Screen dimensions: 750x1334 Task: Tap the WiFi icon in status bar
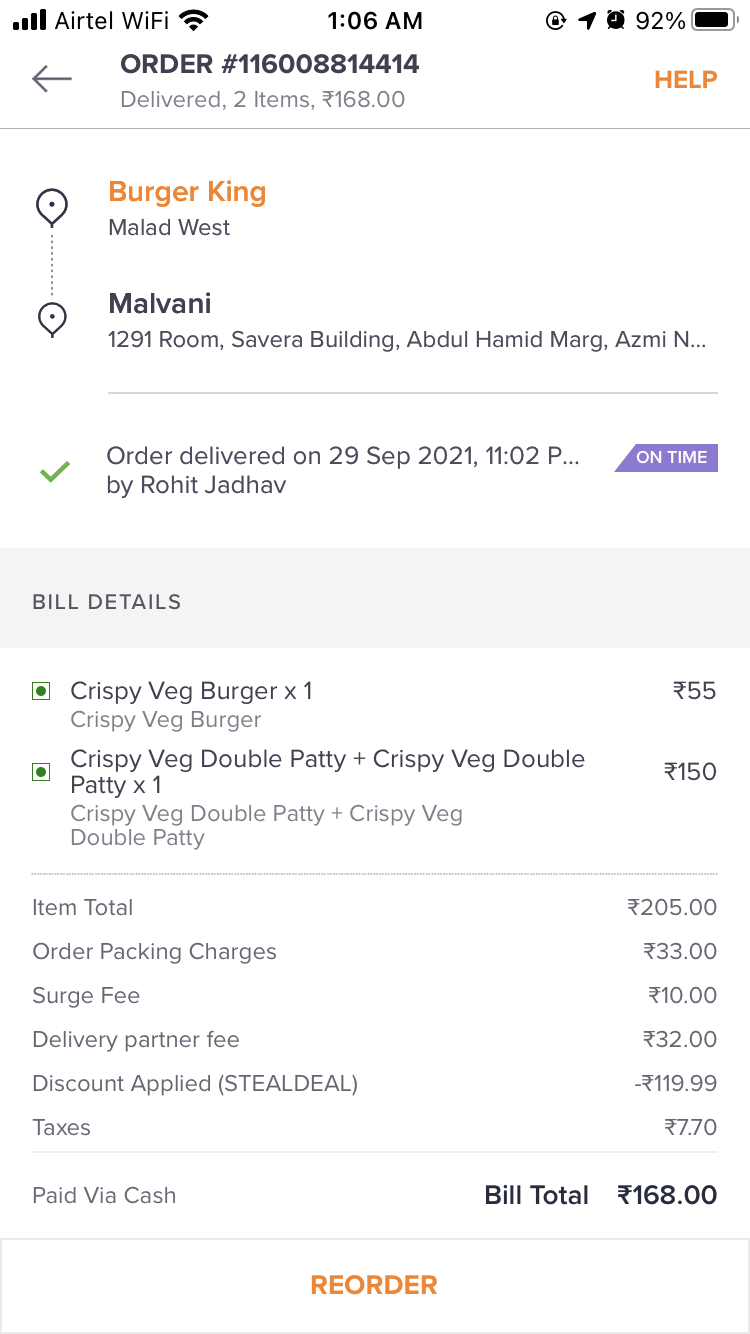[195, 20]
